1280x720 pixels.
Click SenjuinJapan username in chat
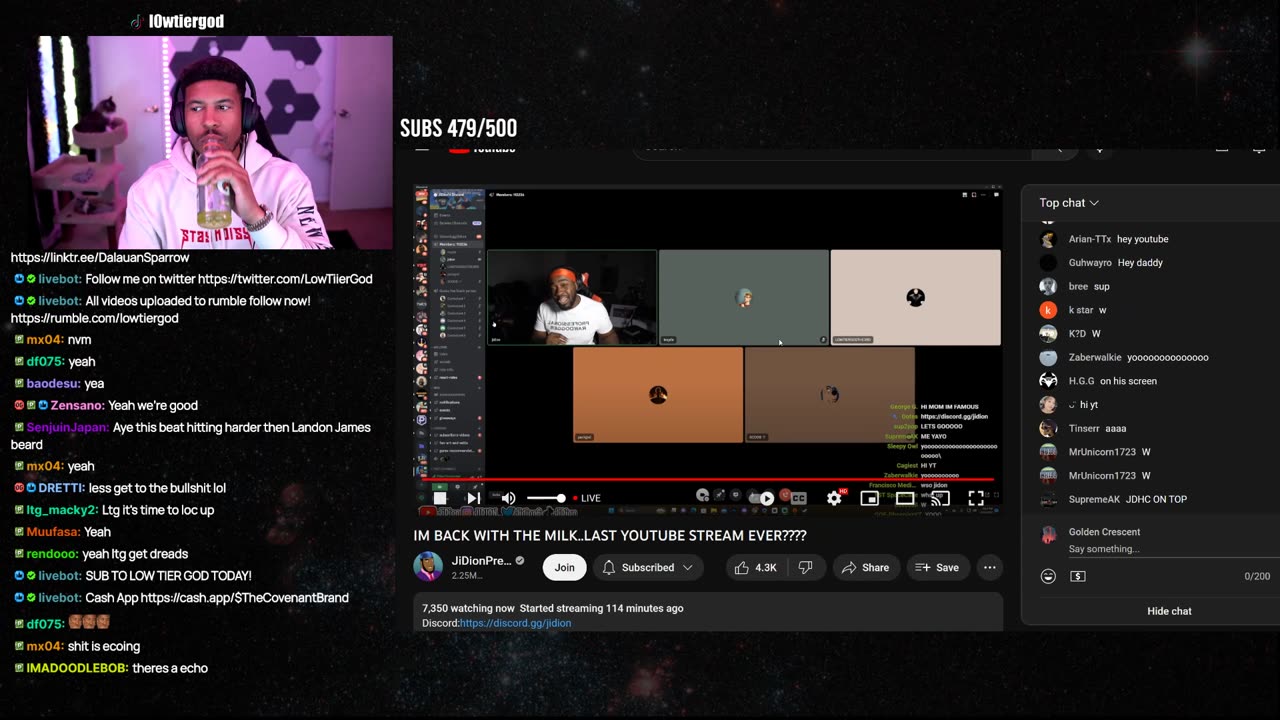[x=66, y=427]
